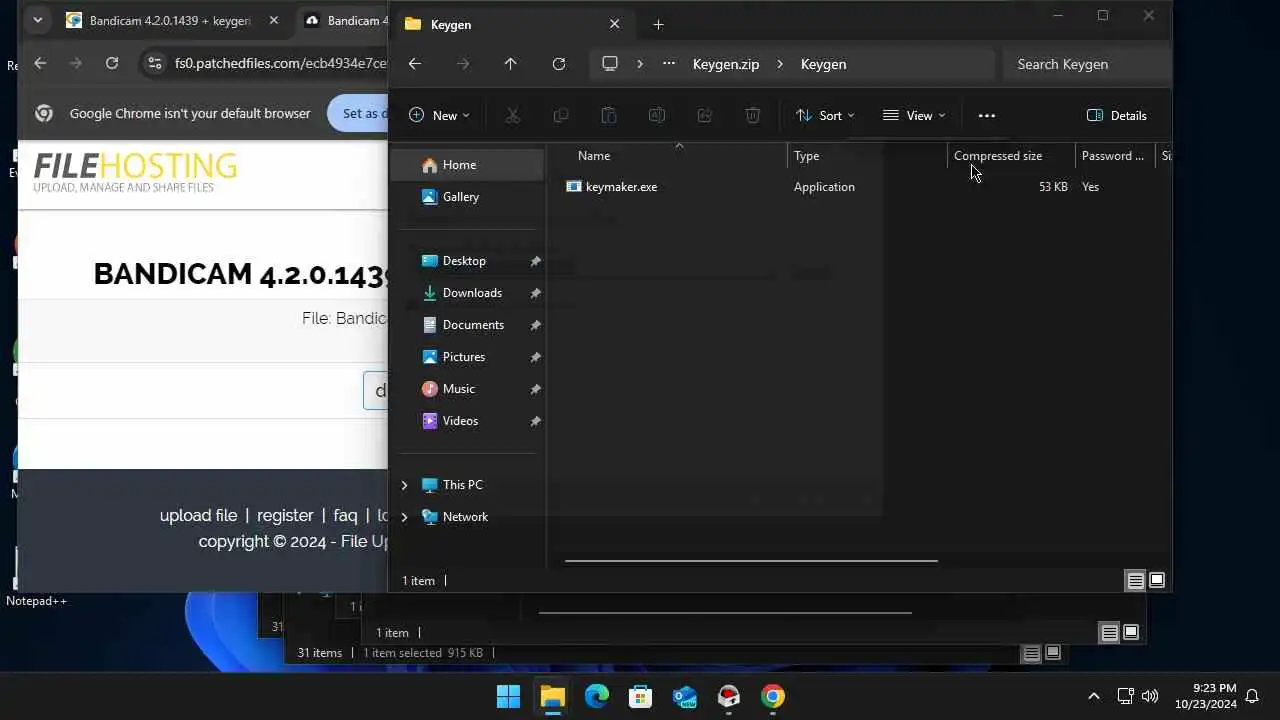
Task: Click chevron between Keygen.zip and Keygen
Action: (780, 64)
